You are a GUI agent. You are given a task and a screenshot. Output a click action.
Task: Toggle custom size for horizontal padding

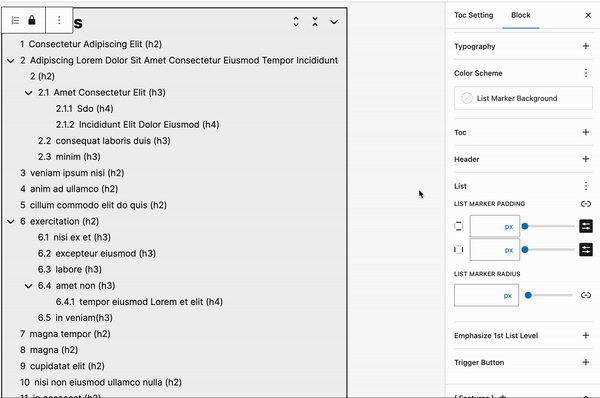click(x=586, y=250)
